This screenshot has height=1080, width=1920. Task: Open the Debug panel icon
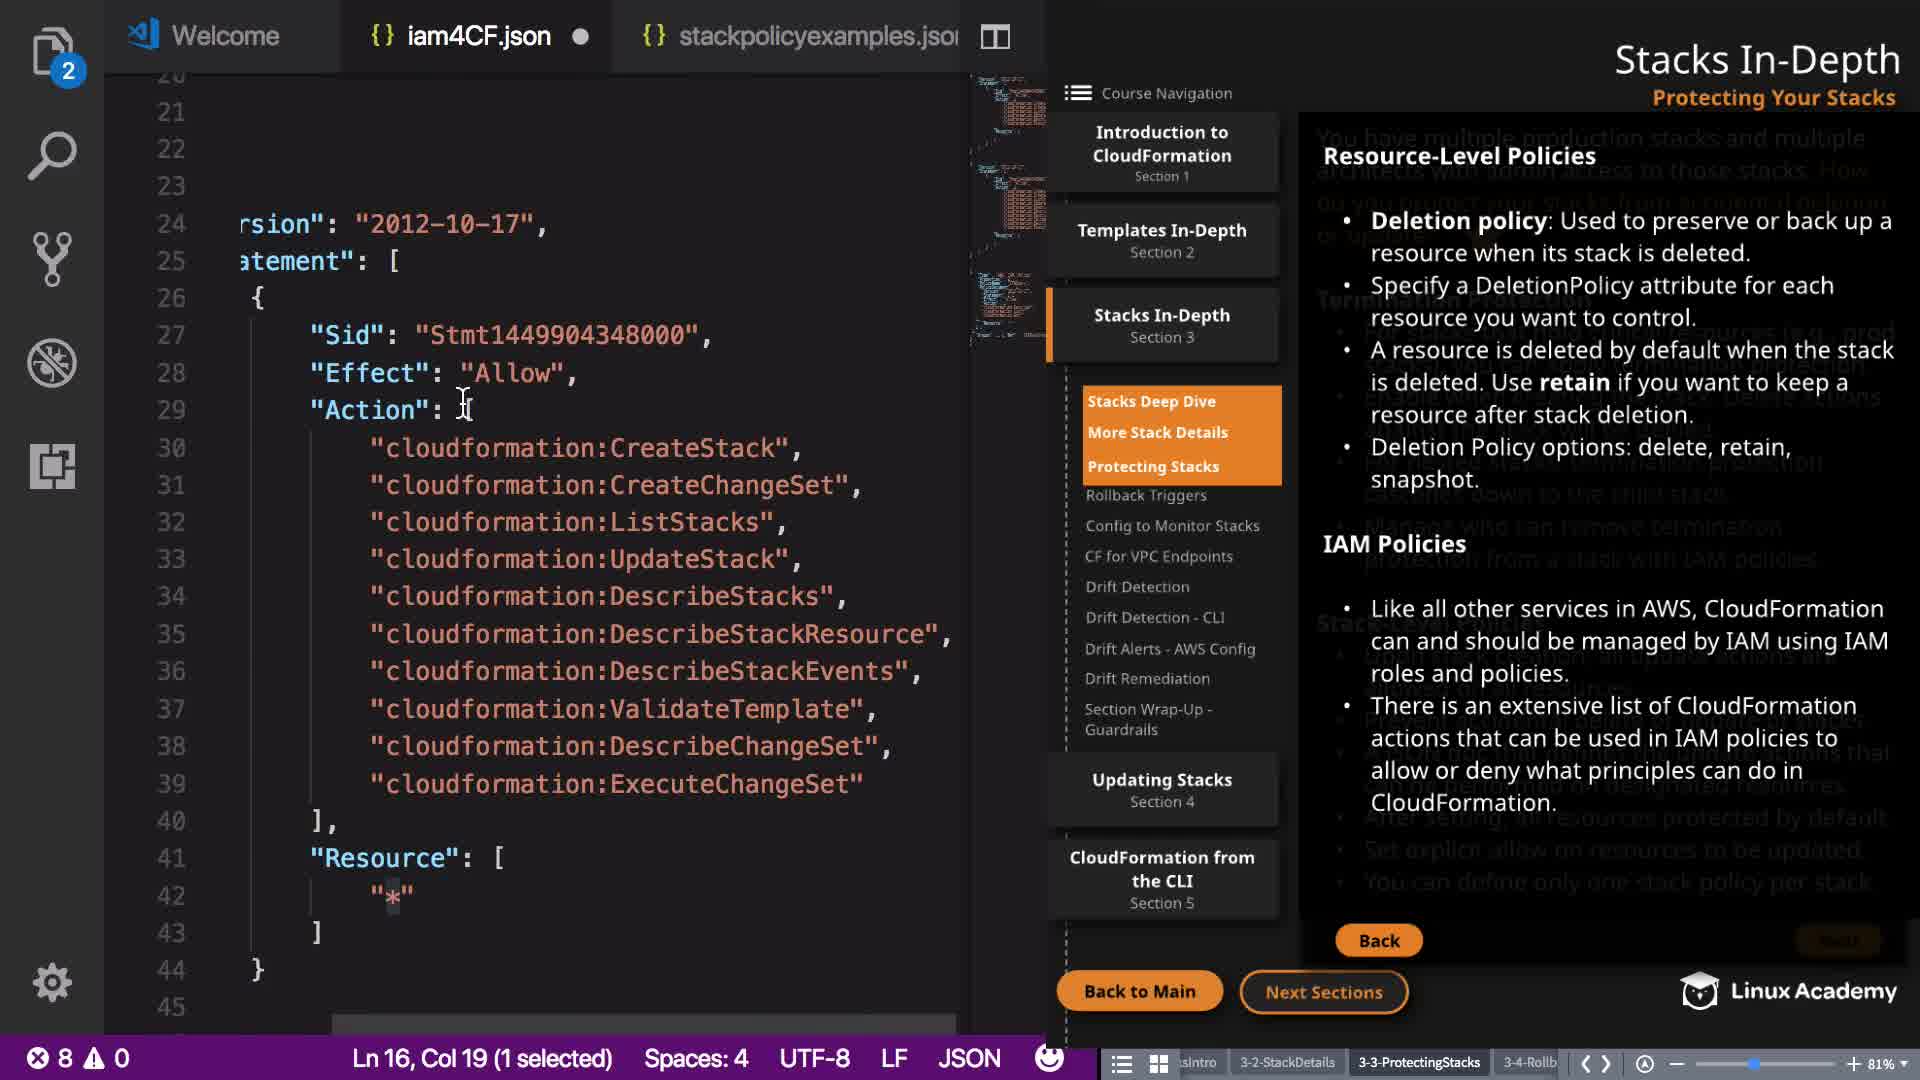coord(52,363)
